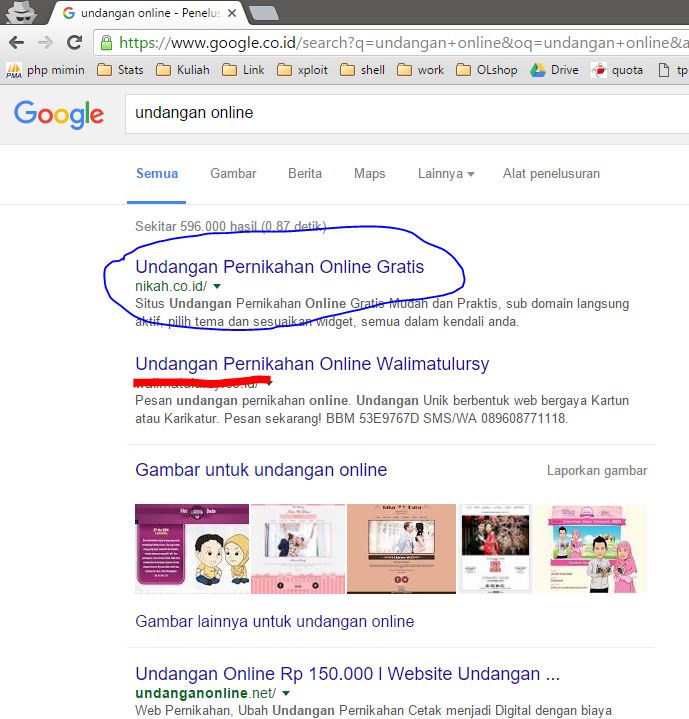Click the Google logo
Viewport: 689px width, 719px height.
(59, 113)
